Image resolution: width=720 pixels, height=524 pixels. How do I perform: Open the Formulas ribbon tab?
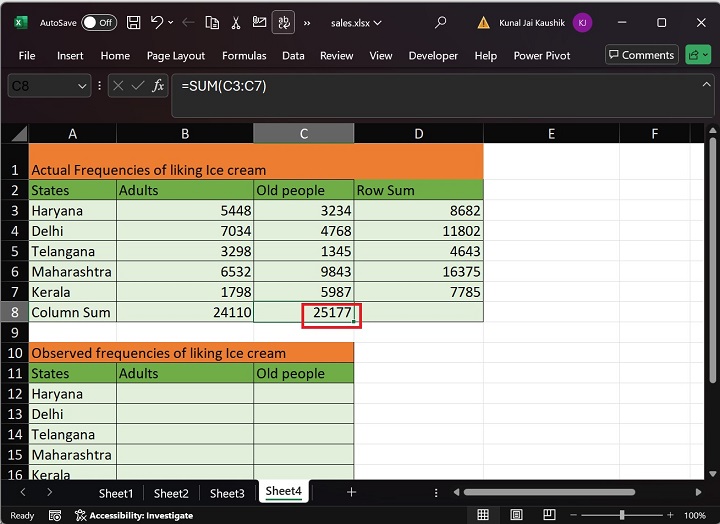tap(244, 56)
